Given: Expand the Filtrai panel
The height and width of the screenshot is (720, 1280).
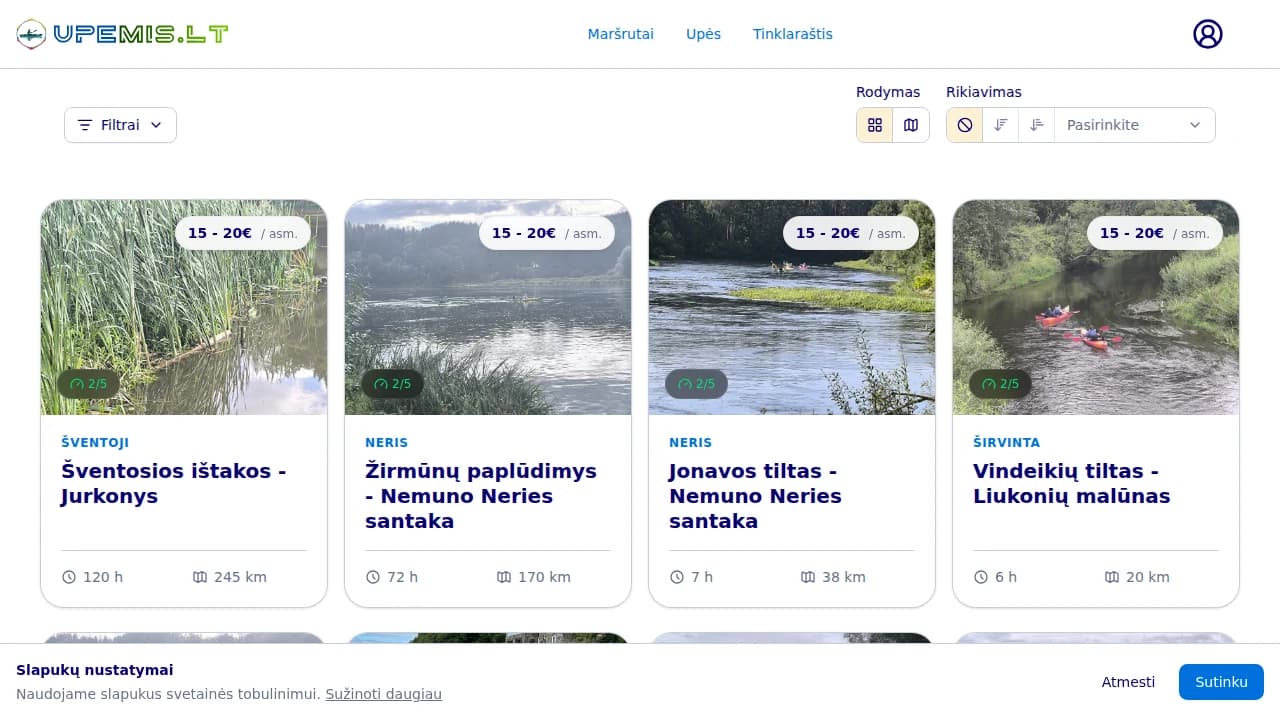Looking at the screenshot, I should [x=120, y=125].
